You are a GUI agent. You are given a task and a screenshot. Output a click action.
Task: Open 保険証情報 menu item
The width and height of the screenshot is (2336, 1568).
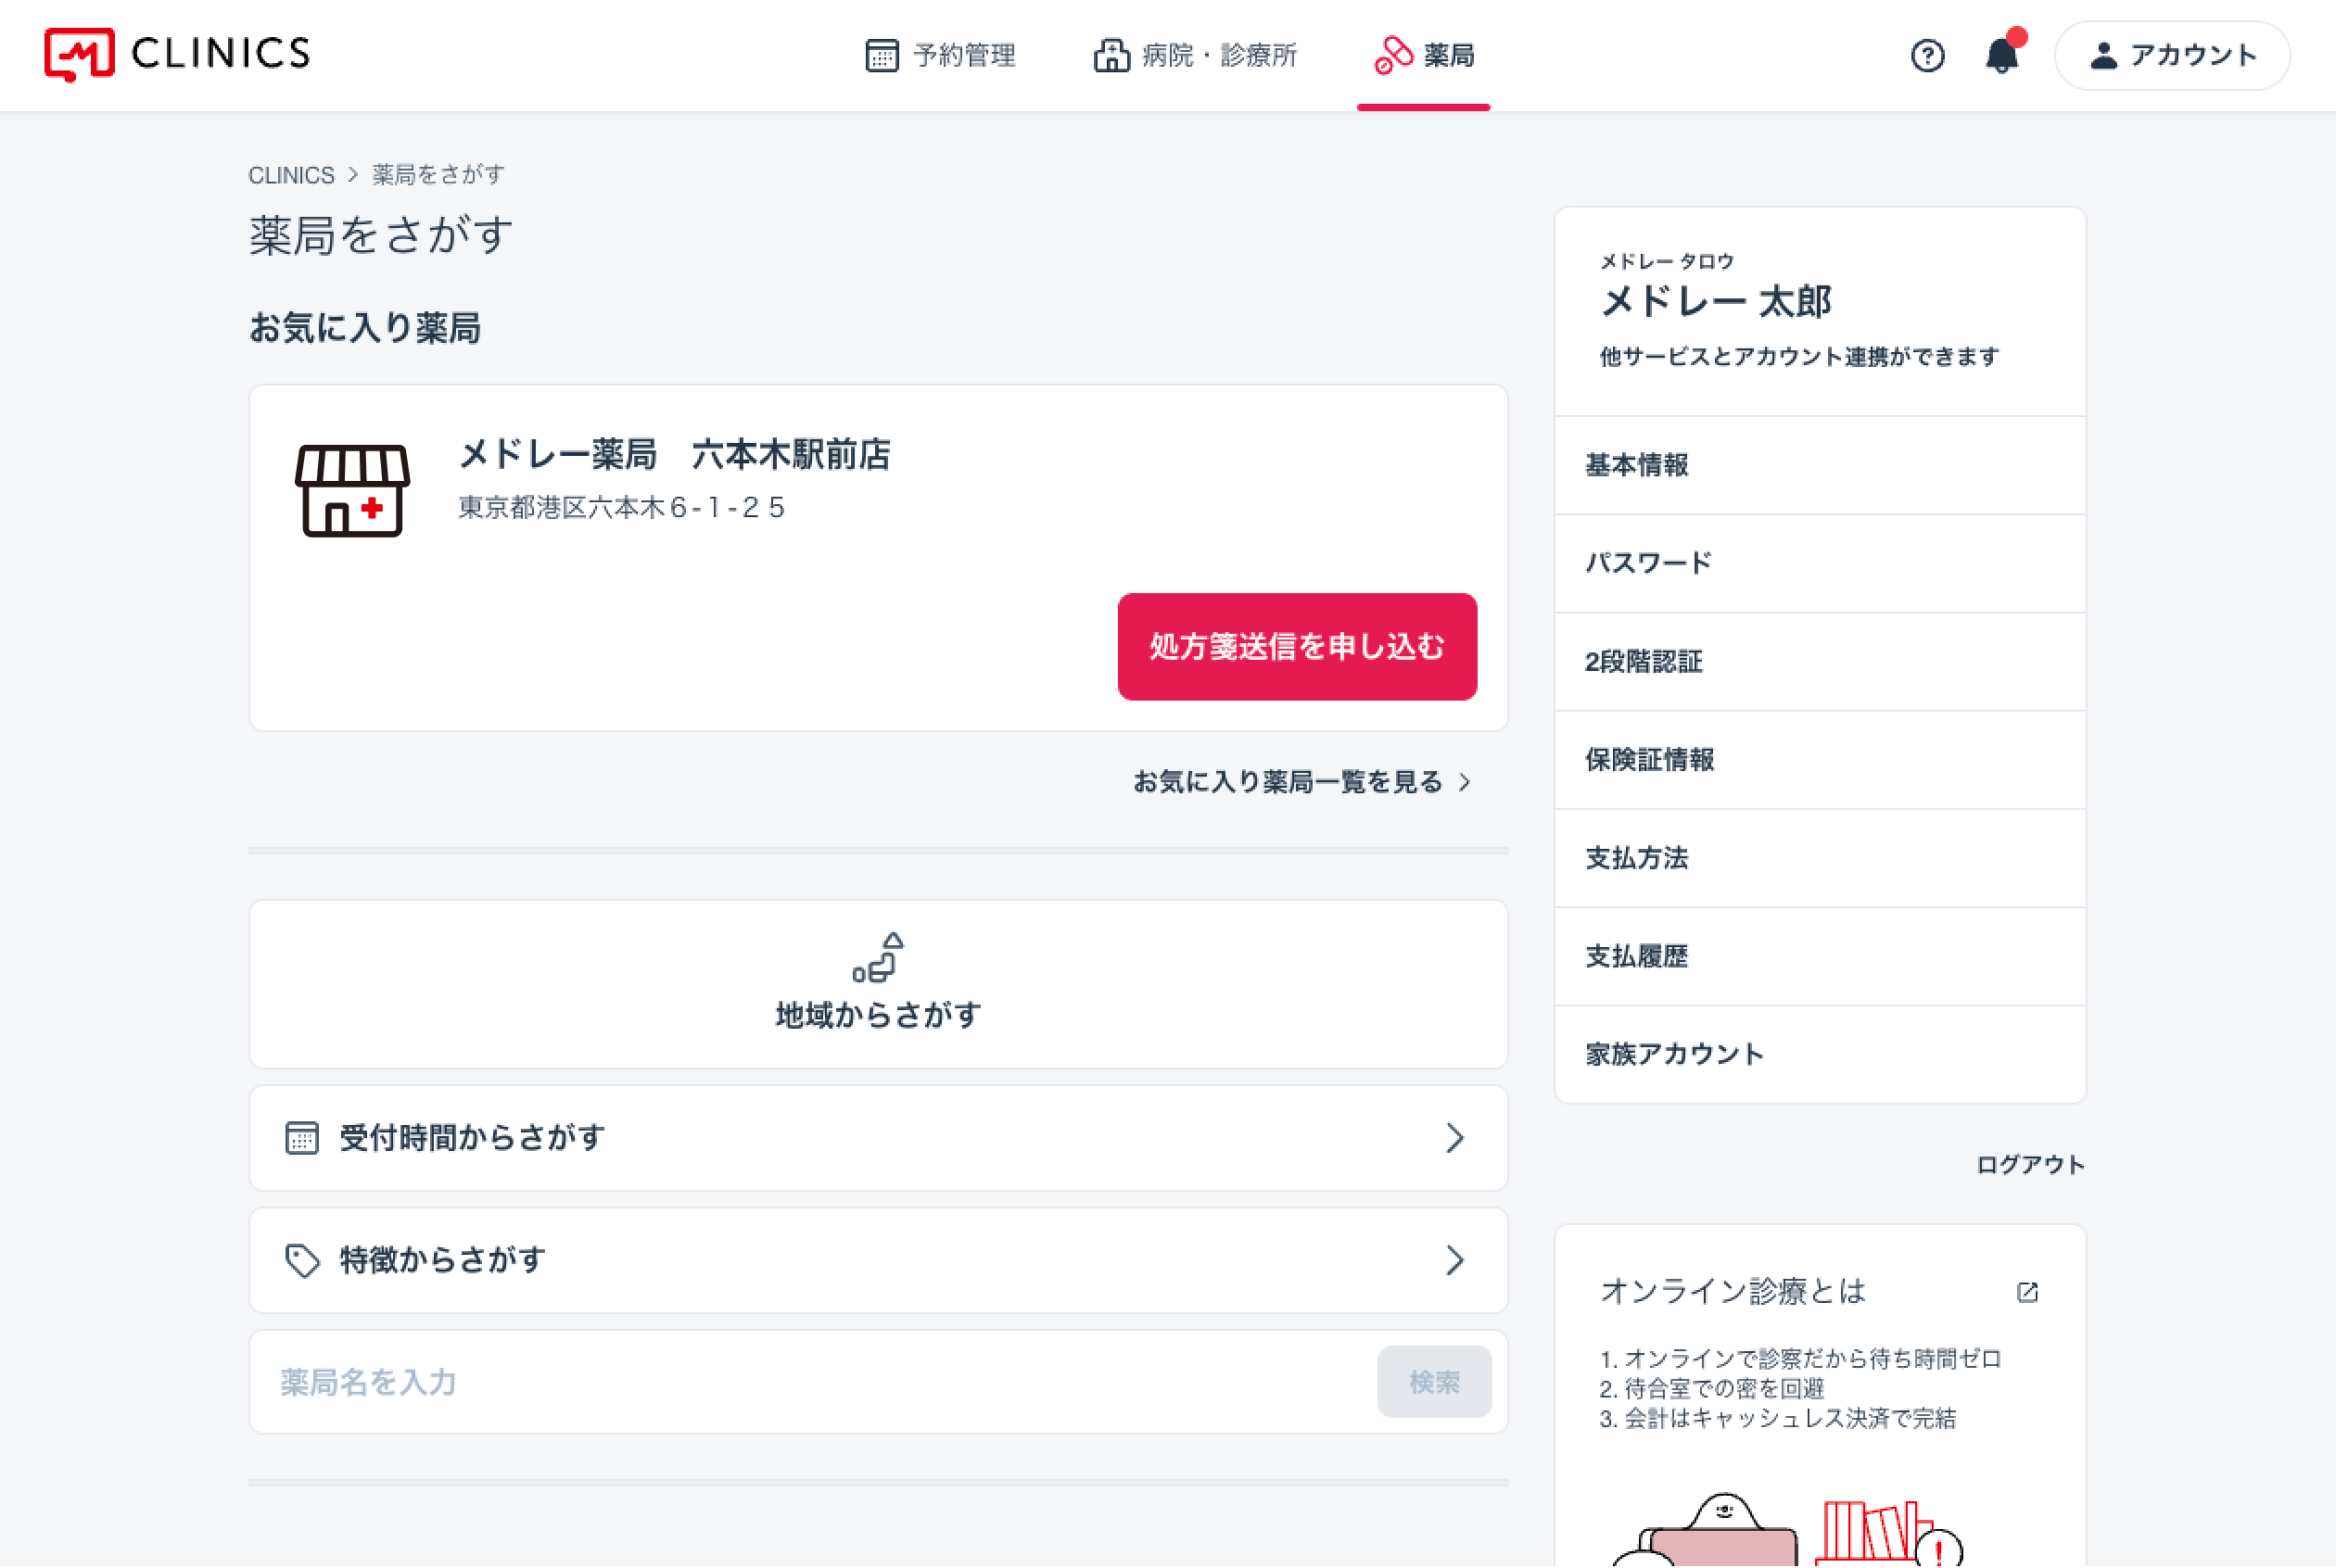[x=1820, y=759]
